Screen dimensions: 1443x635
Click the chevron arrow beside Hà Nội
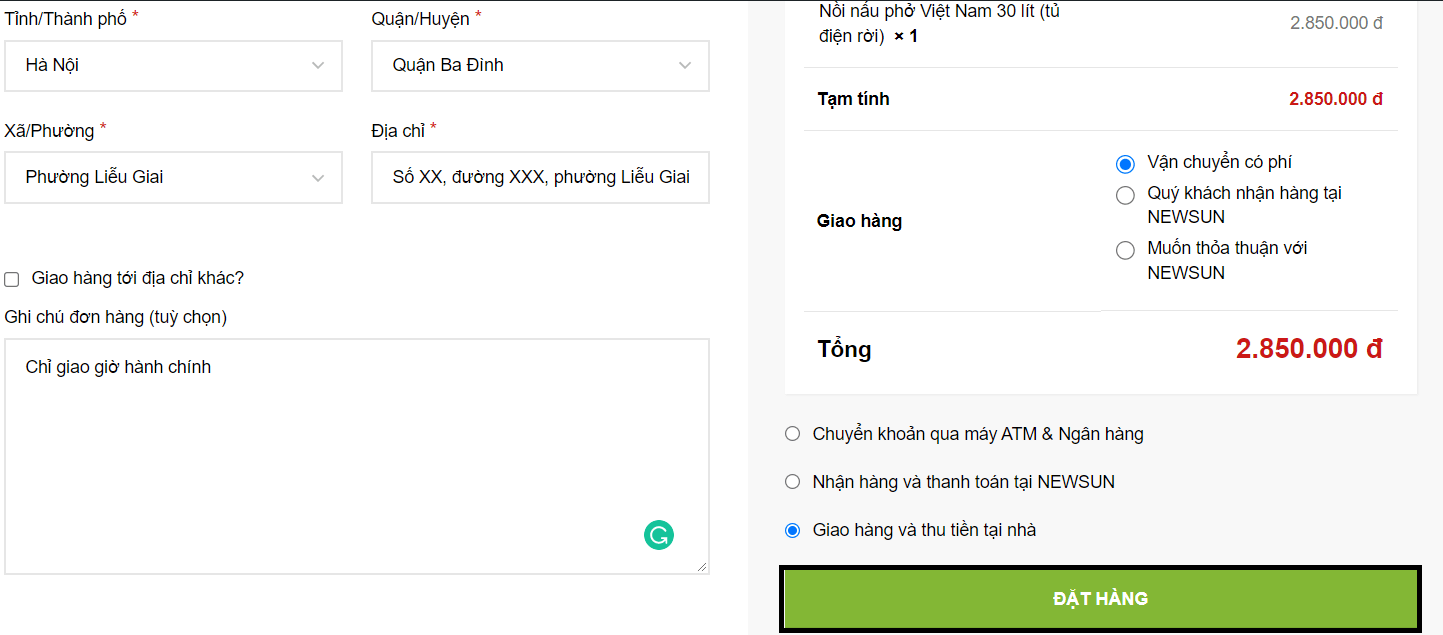[318, 66]
